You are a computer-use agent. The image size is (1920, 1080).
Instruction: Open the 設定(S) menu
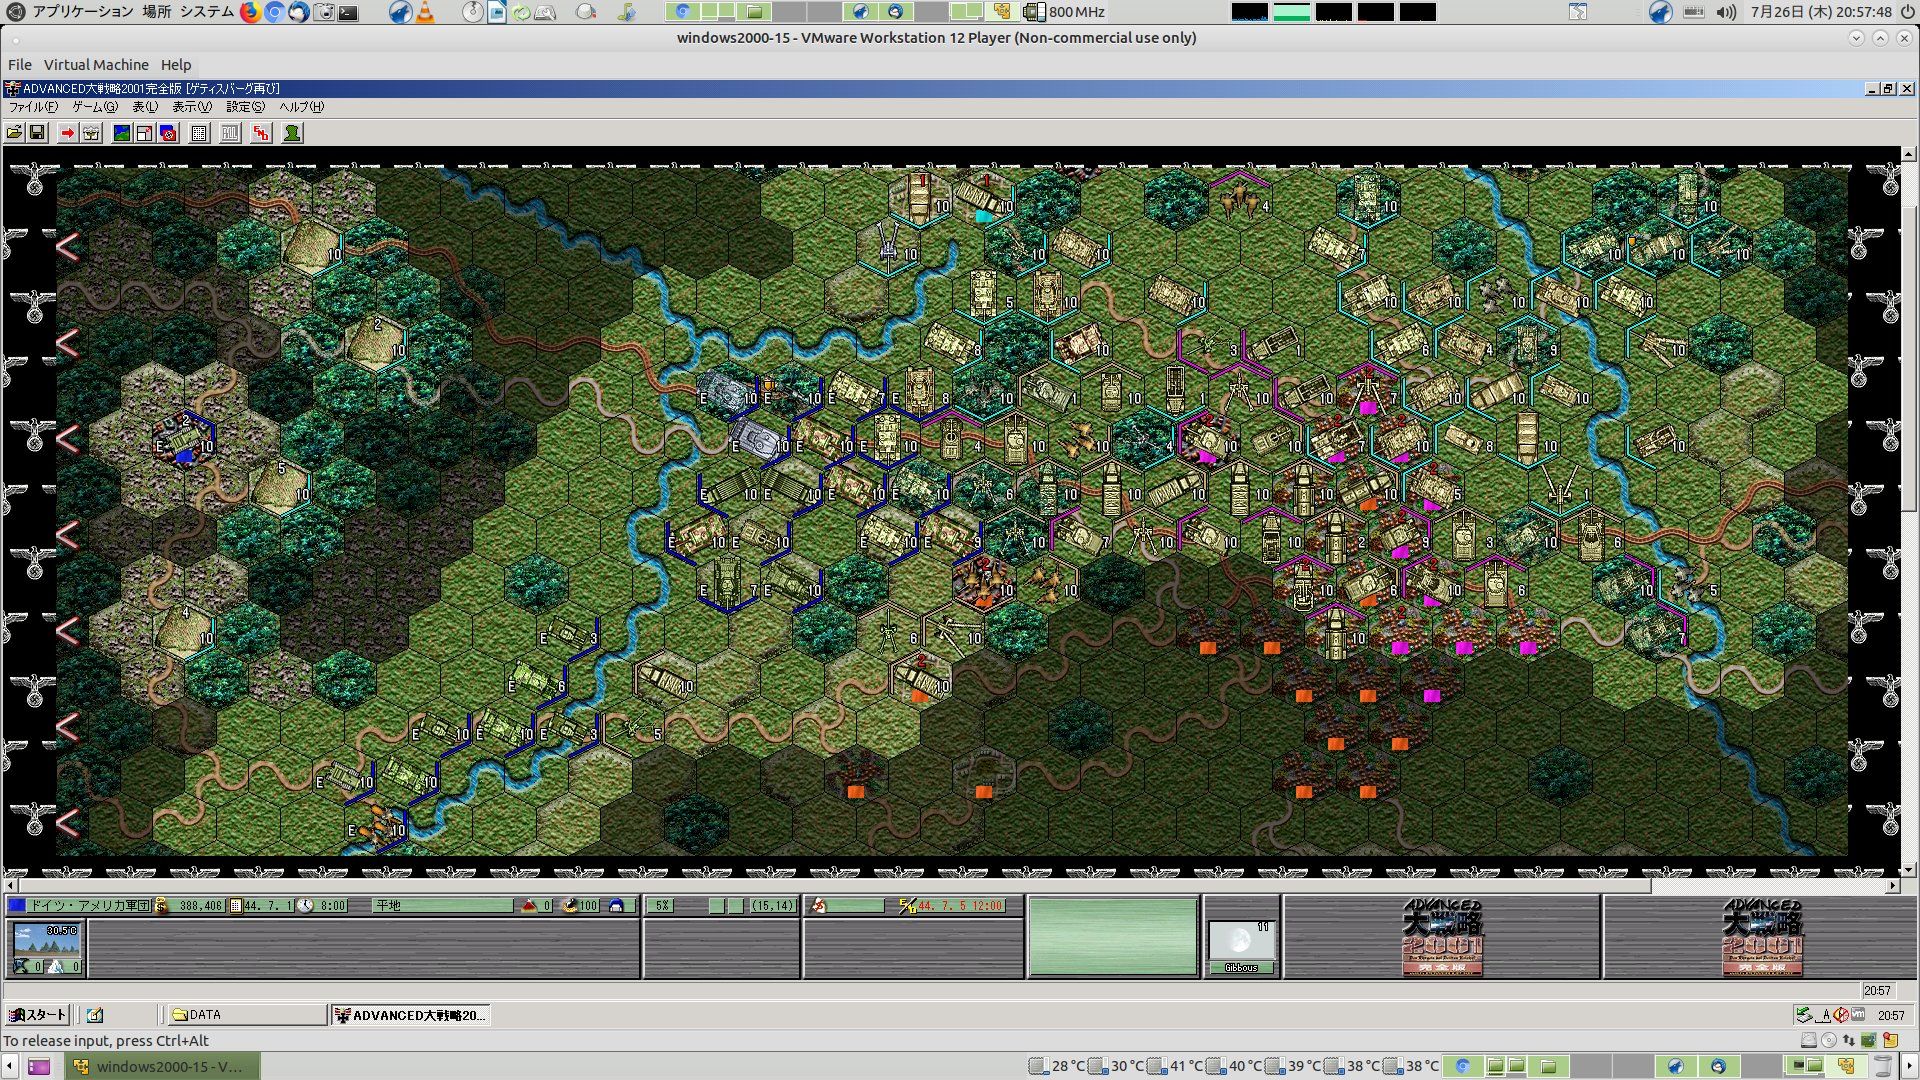coord(245,107)
